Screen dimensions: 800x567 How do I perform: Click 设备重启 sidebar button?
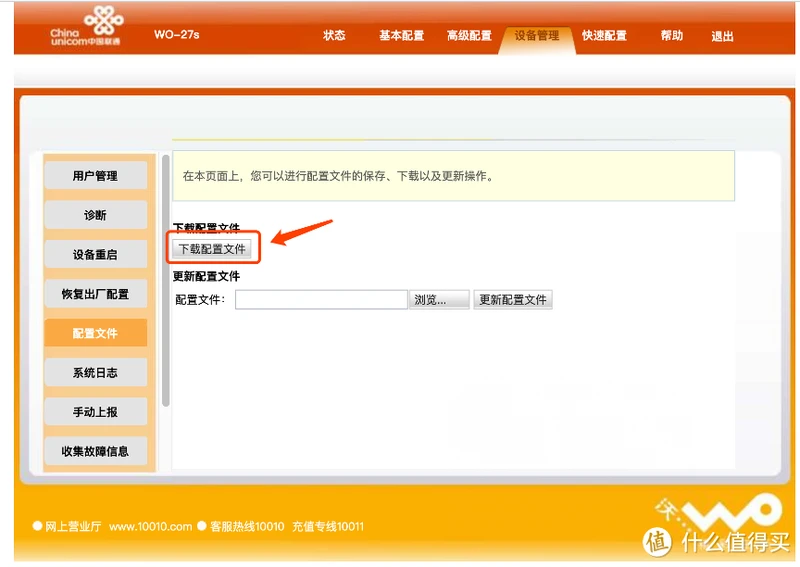coord(95,255)
